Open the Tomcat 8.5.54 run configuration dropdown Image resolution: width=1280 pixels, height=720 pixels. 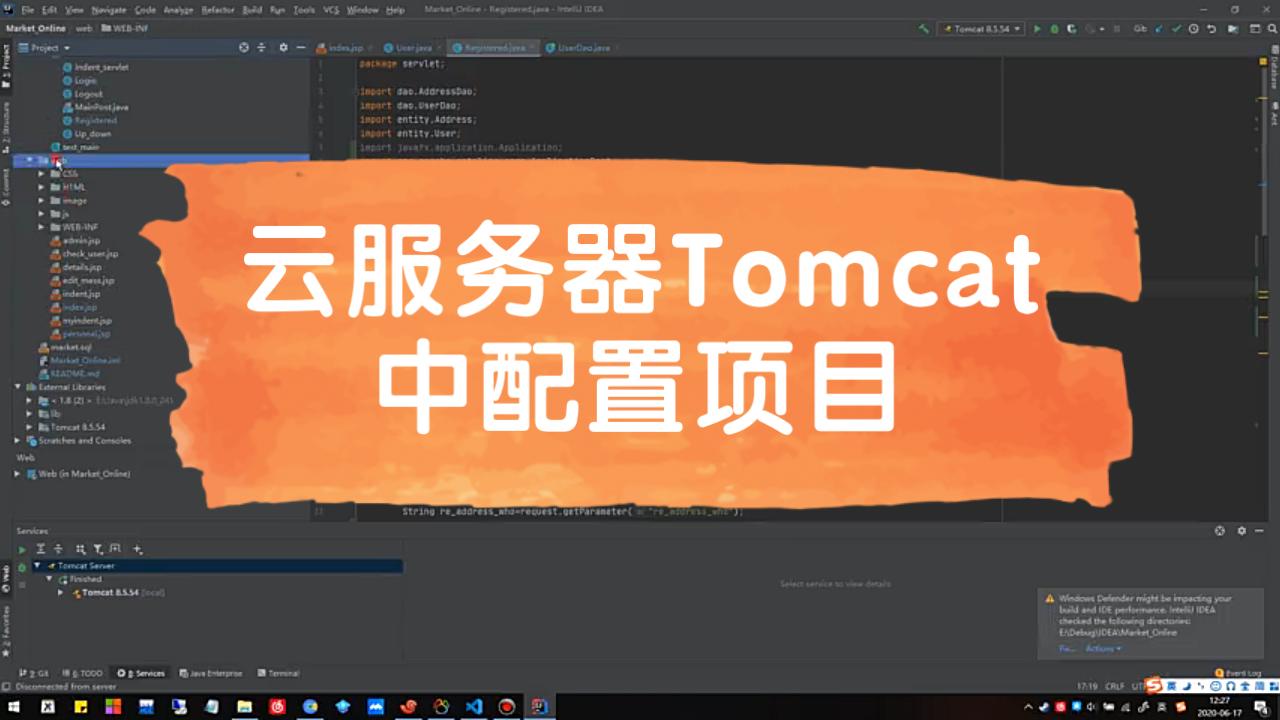(981, 29)
